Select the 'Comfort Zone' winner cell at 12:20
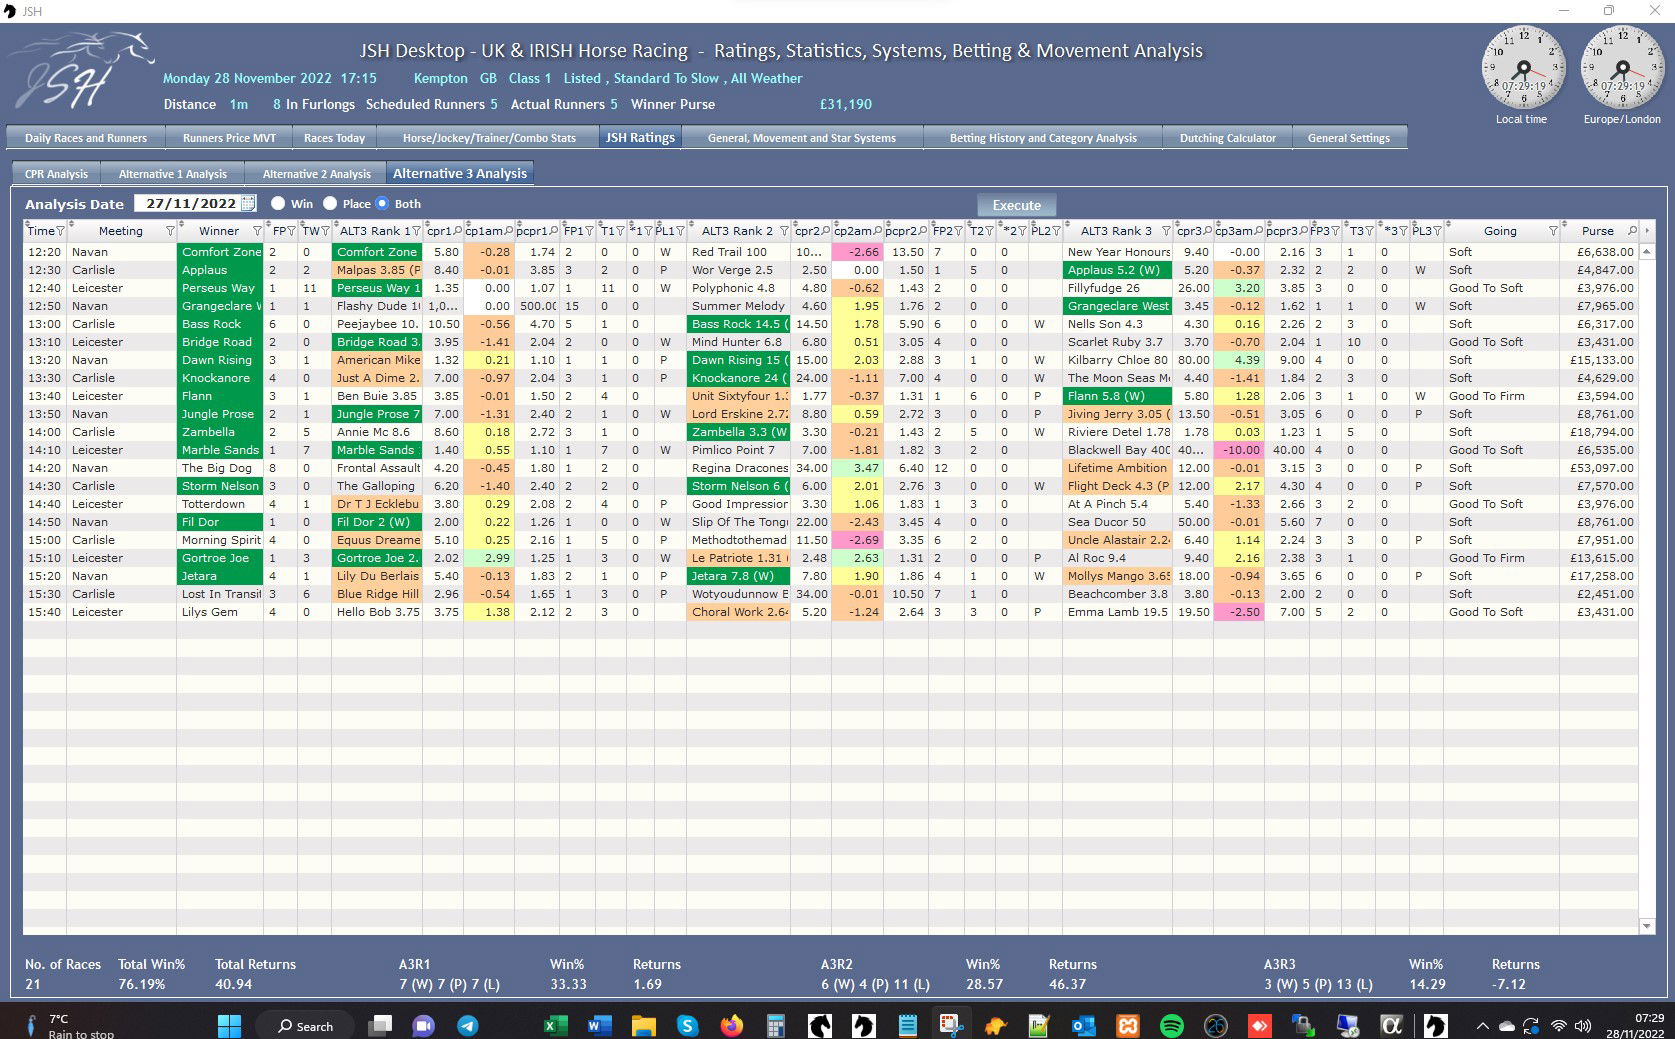 point(220,252)
